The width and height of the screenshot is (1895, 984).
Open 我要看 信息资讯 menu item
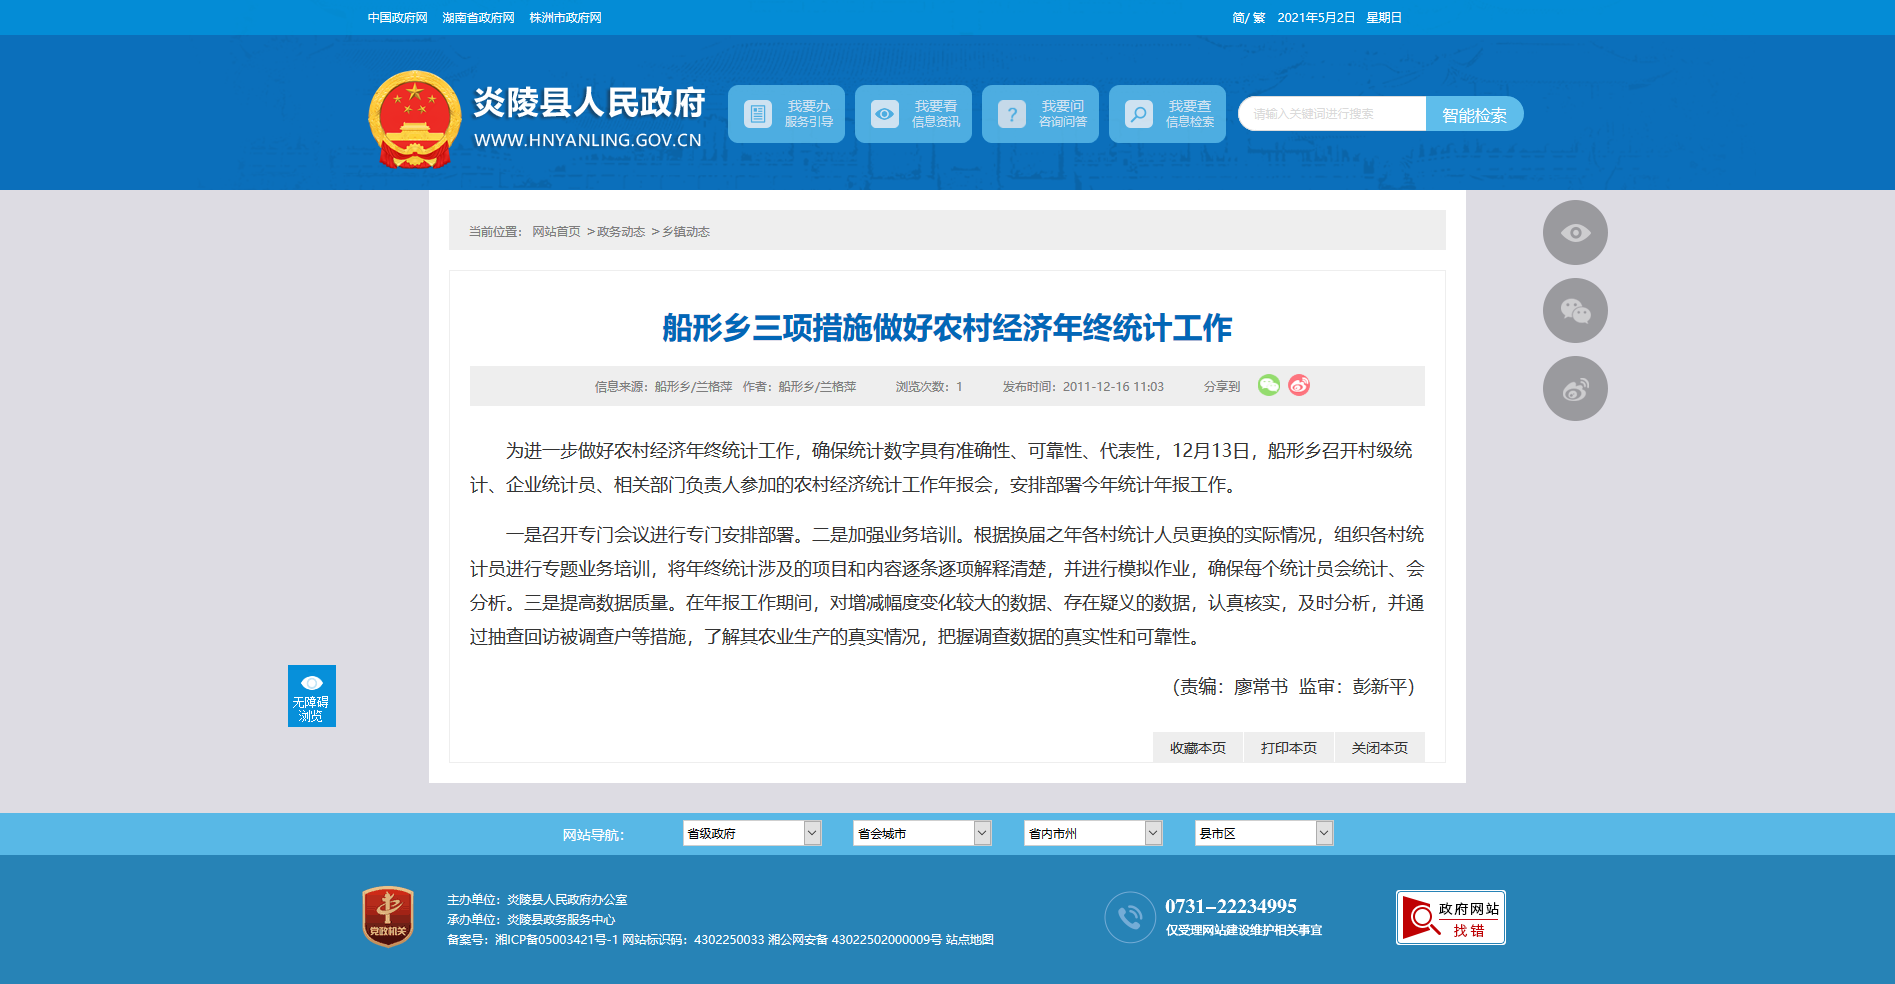[x=913, y=114]
